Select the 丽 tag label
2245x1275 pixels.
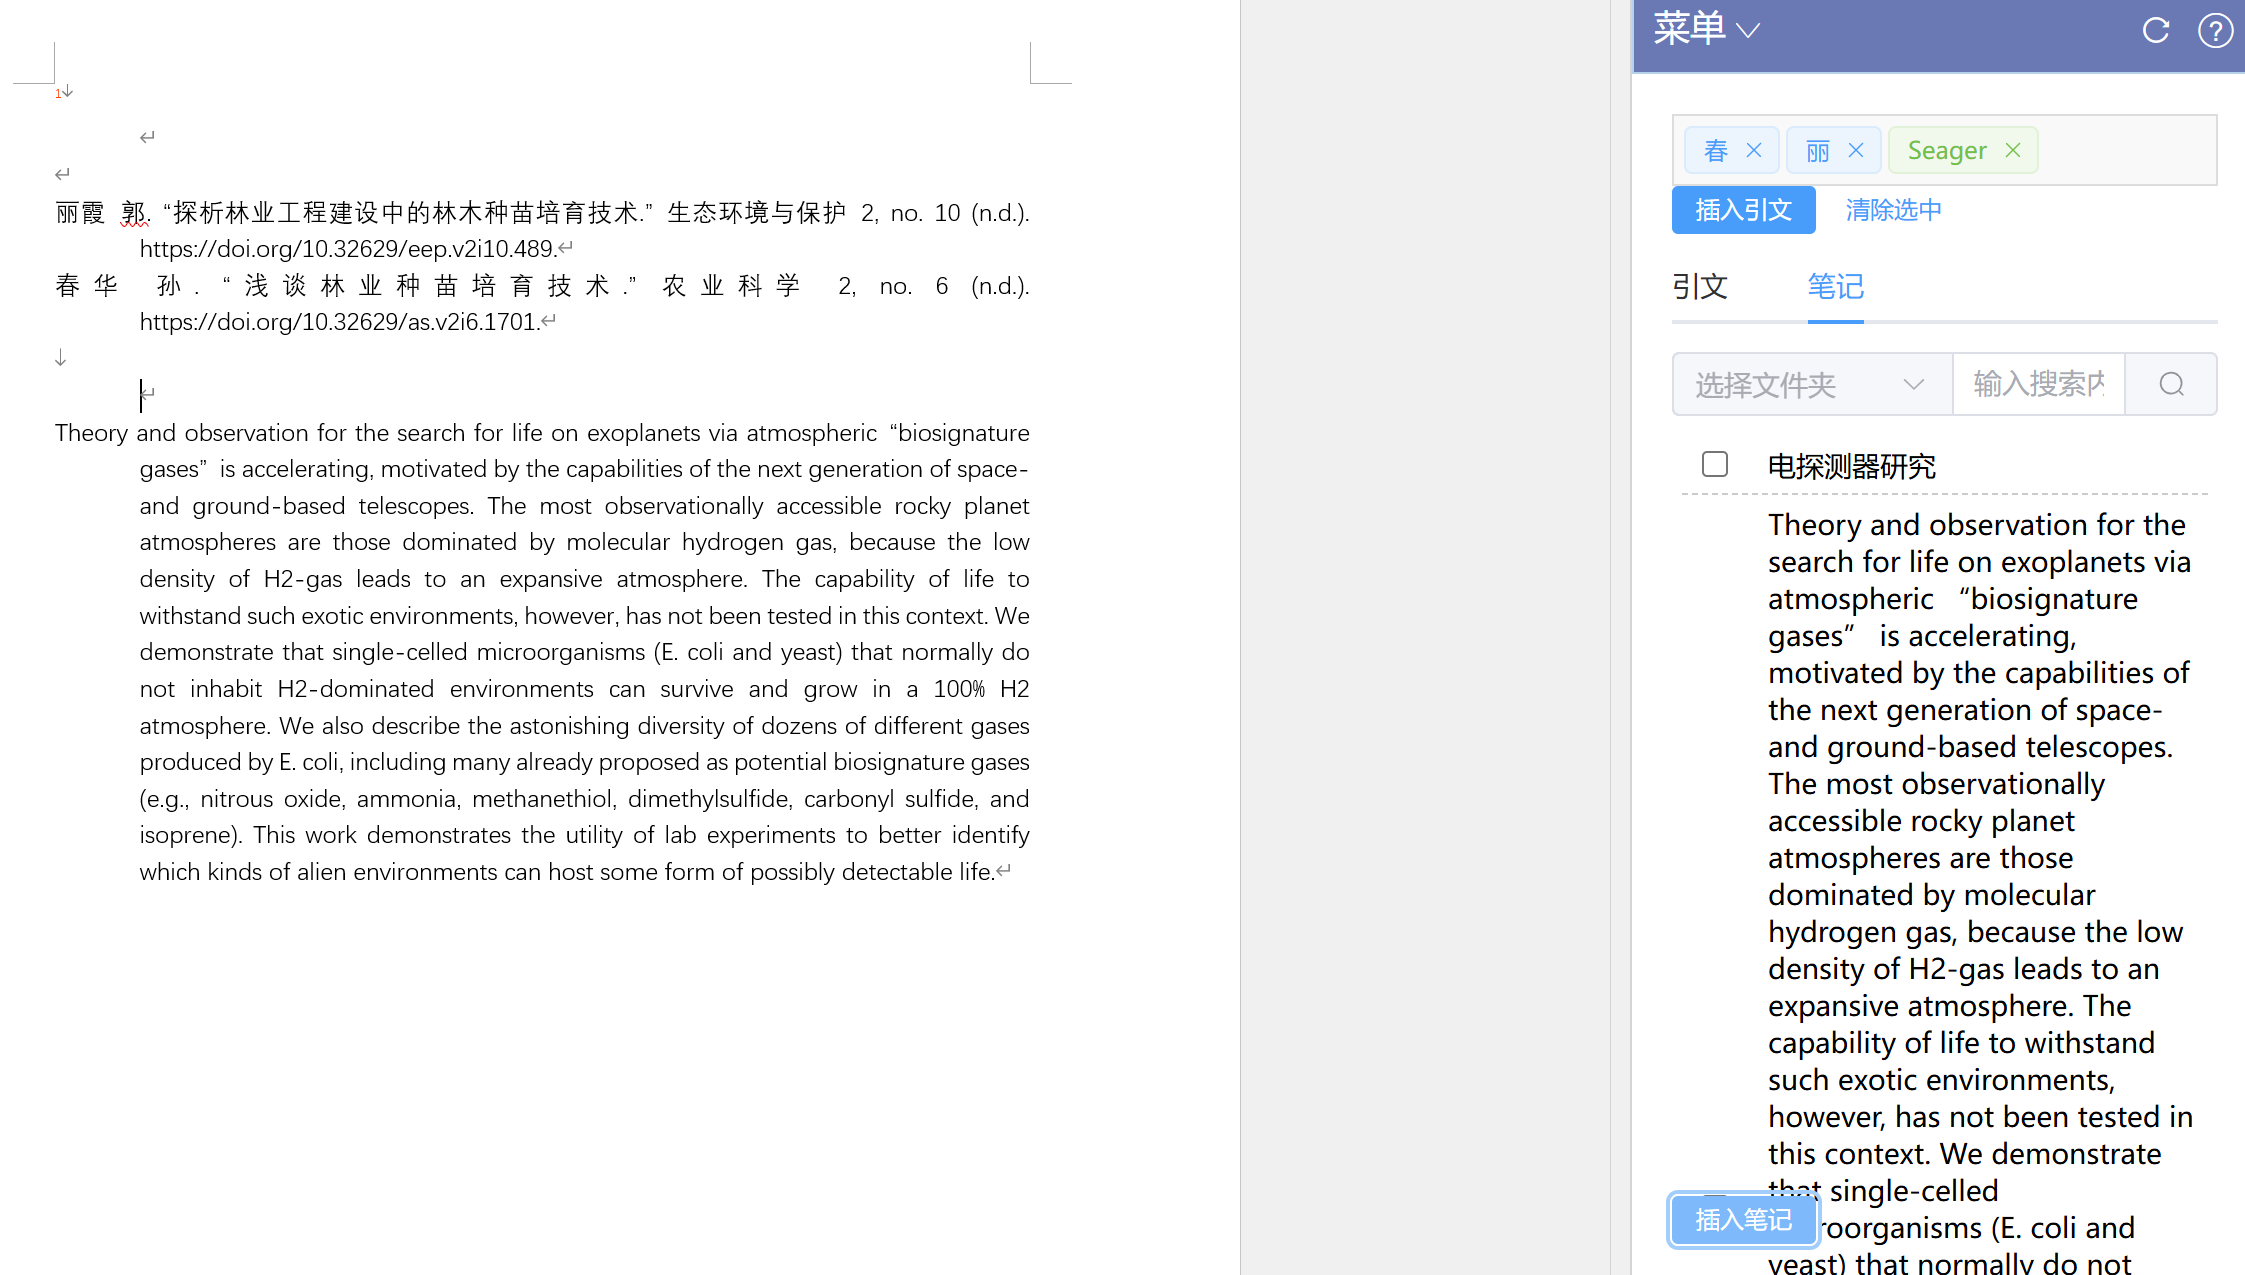pos(1818,150)
